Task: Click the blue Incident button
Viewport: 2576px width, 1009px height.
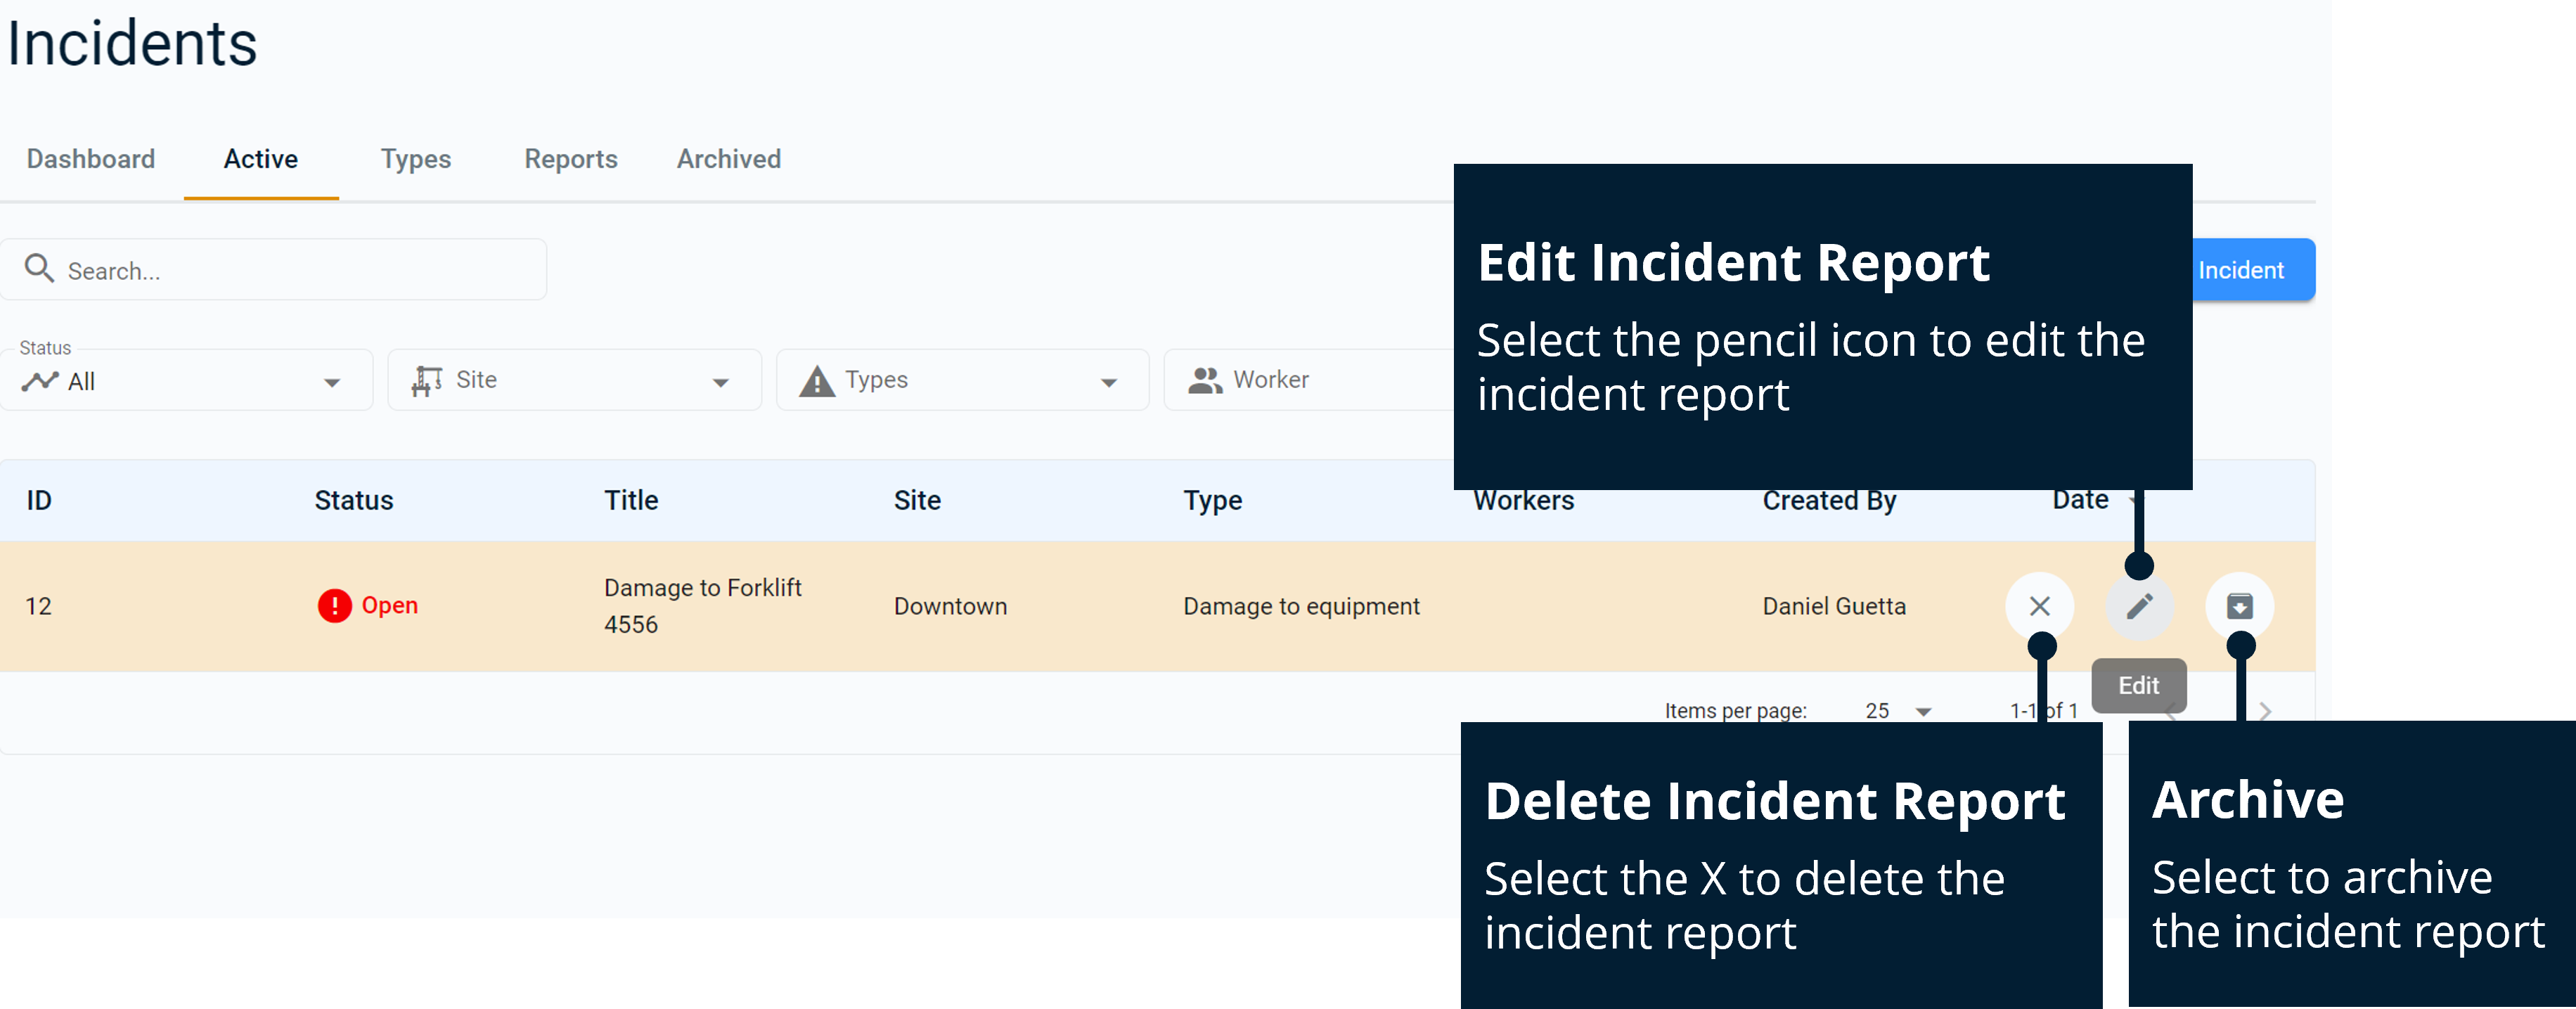Action: pyautogui.click(x=2242, y=269)
